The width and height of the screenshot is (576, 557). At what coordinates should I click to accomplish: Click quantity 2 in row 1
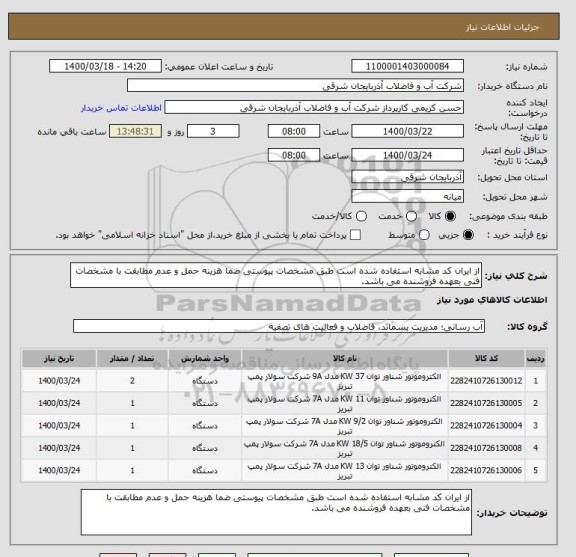(x=132, y=381)
